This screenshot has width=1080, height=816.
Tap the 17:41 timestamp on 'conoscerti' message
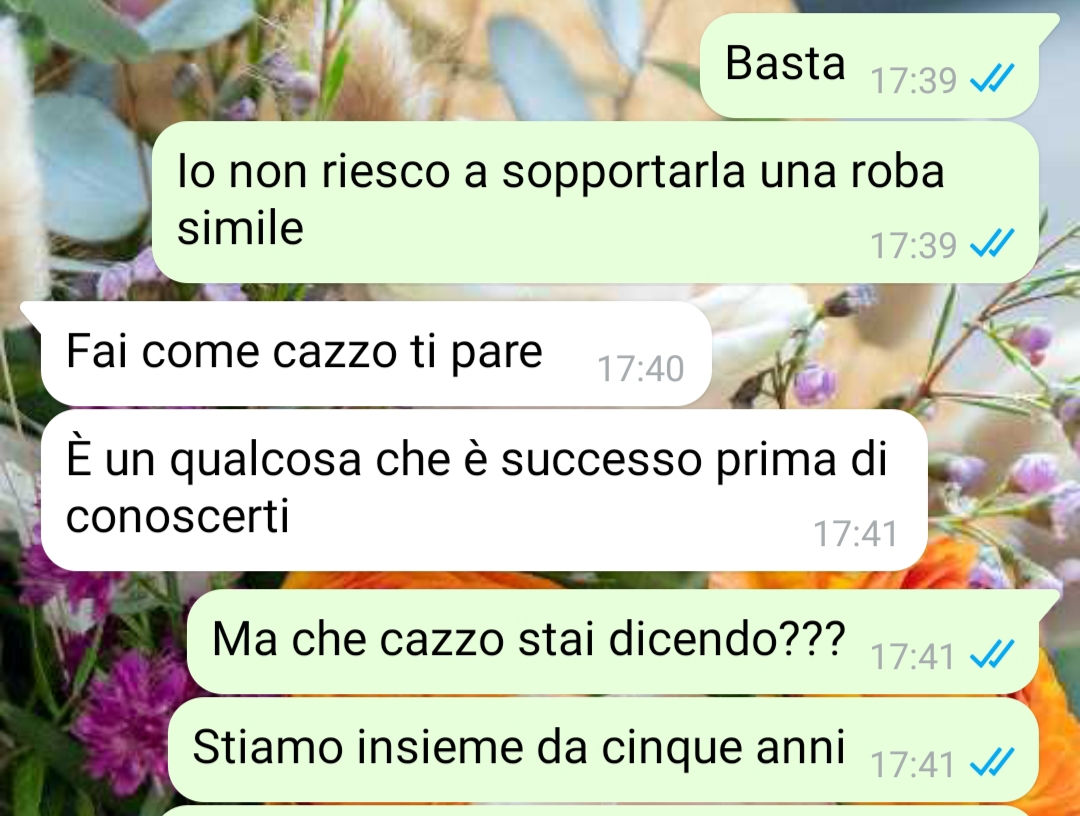pos(856,533)
